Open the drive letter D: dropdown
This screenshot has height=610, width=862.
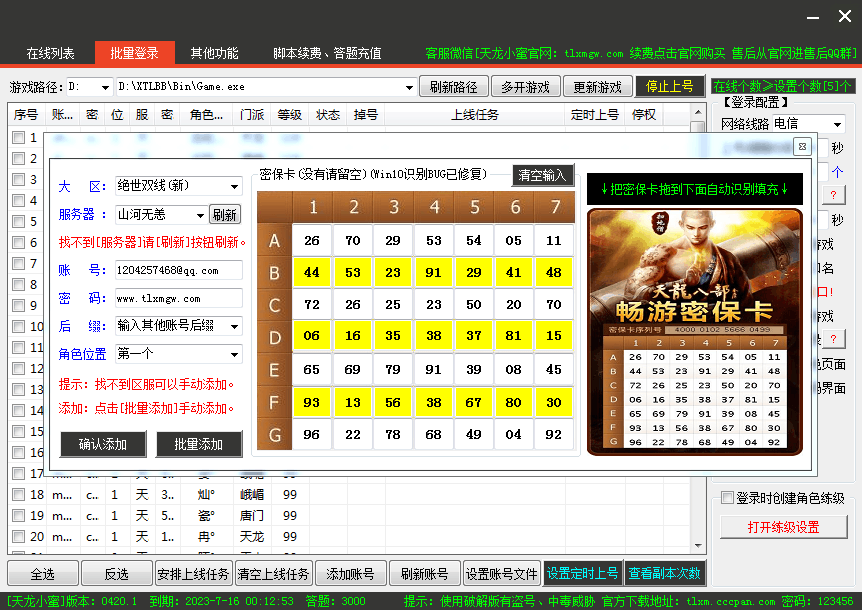pos(104,87)
